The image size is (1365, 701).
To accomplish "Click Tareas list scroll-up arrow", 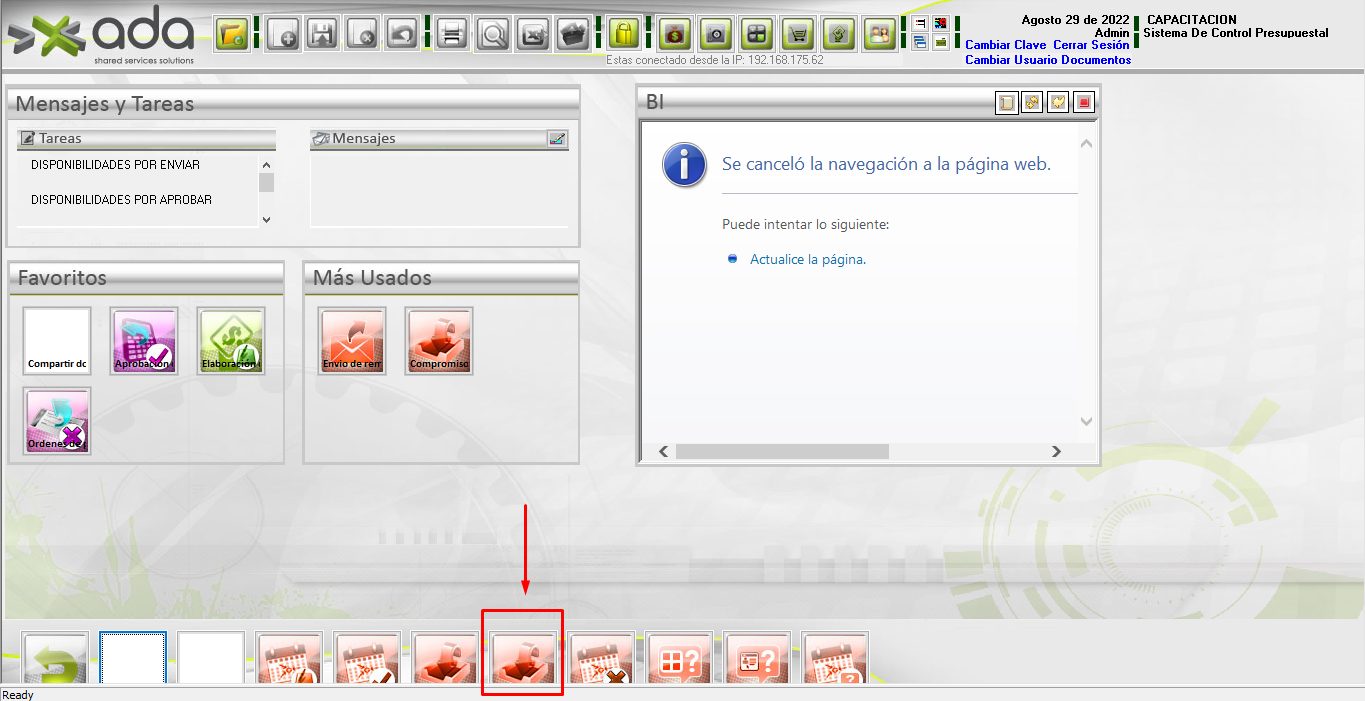I will click(266, 165).
